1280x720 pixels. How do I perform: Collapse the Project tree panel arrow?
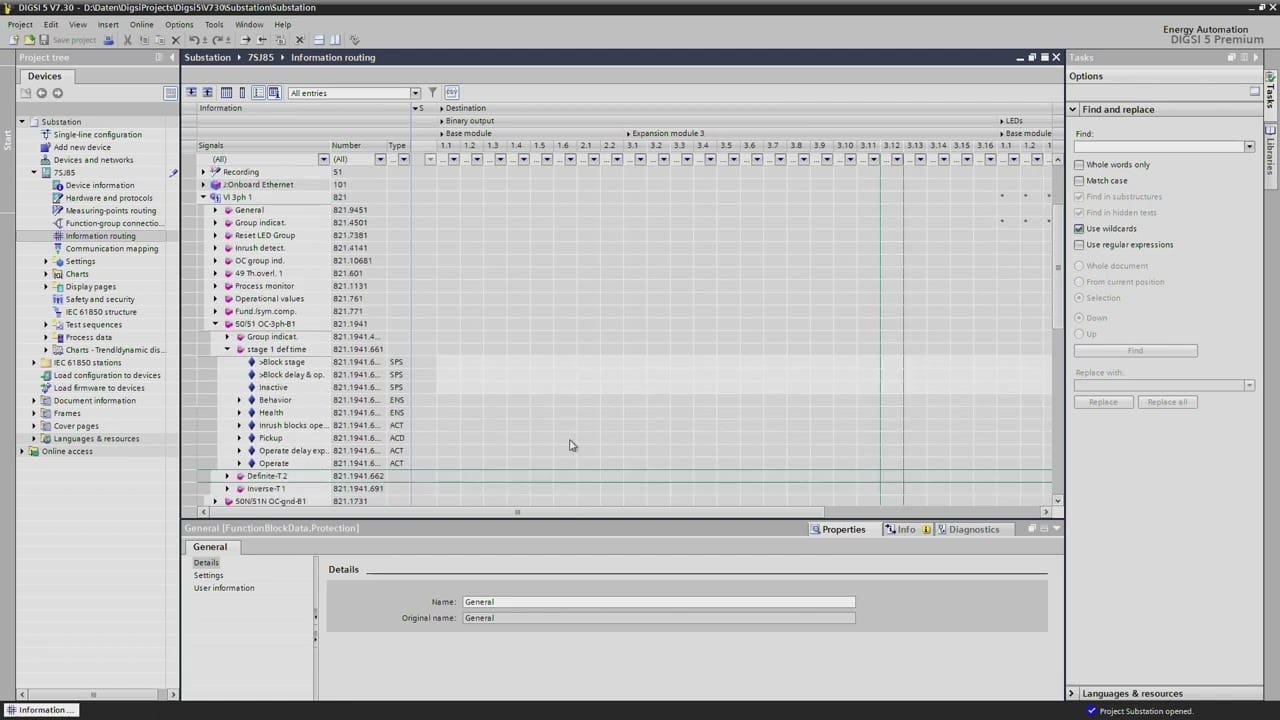(x=172, y=57)
